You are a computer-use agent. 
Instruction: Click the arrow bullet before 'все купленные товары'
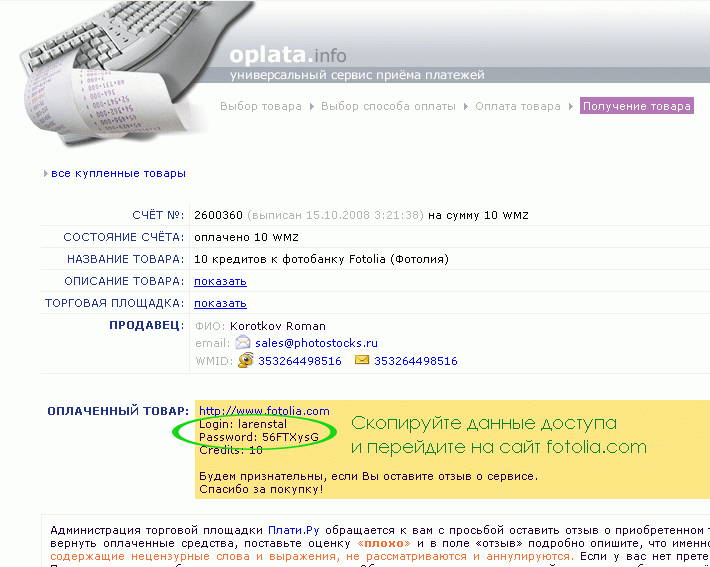coord(46,173)
